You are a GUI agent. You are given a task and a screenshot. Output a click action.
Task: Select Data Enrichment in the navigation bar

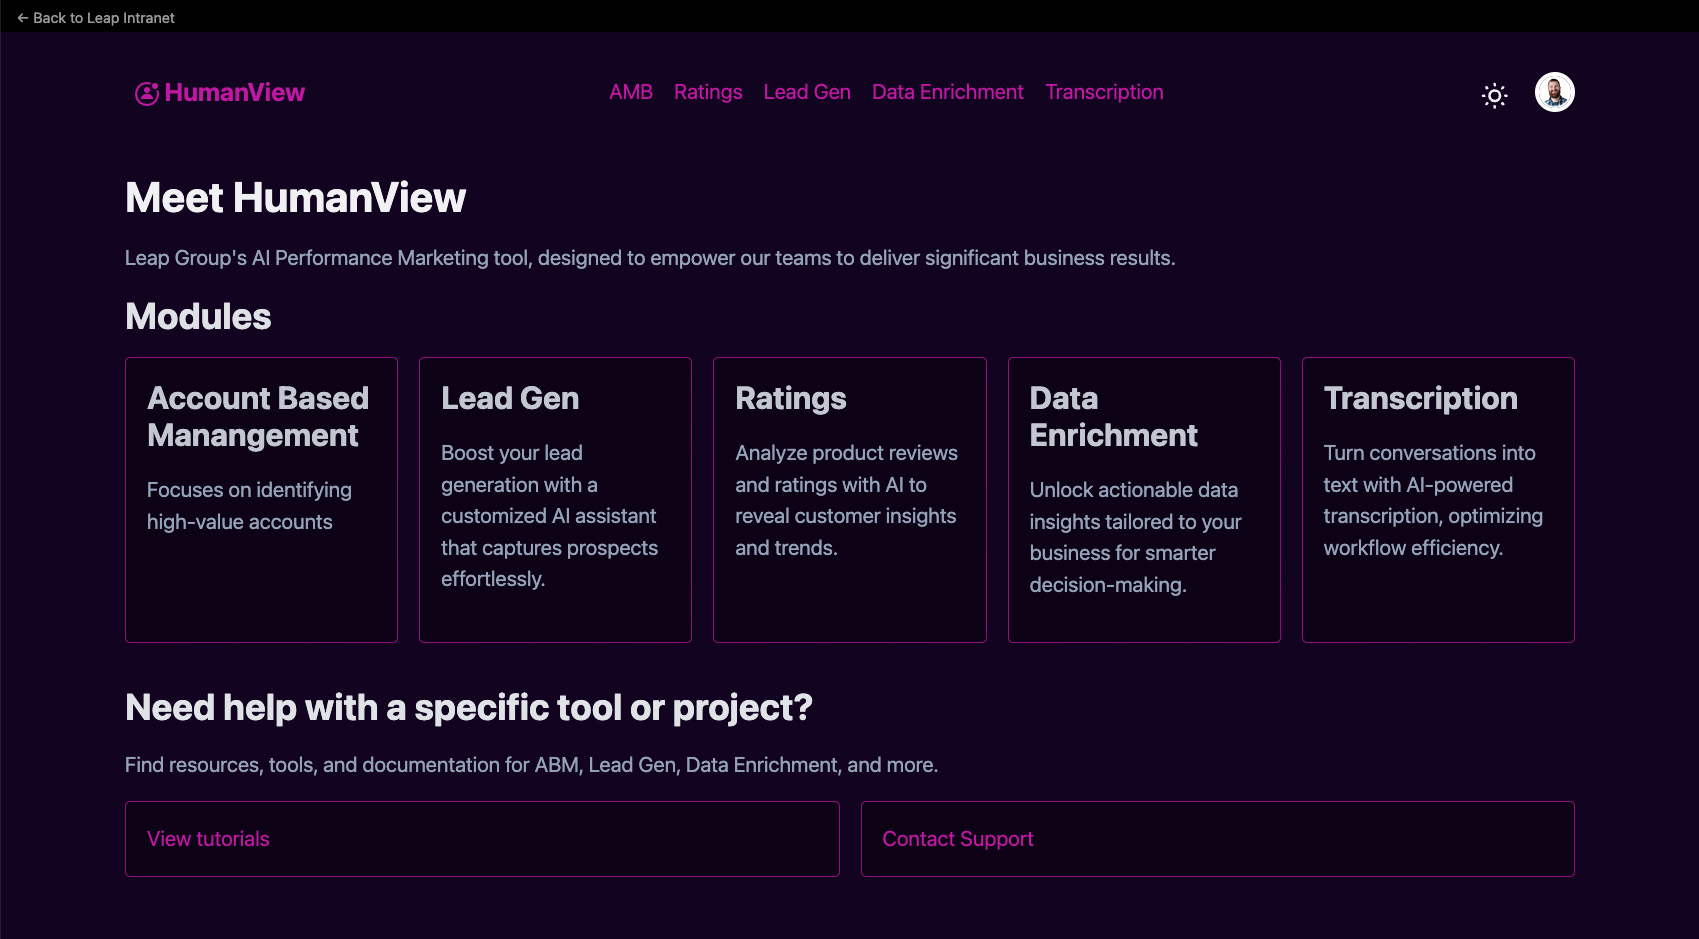(947, 92)
